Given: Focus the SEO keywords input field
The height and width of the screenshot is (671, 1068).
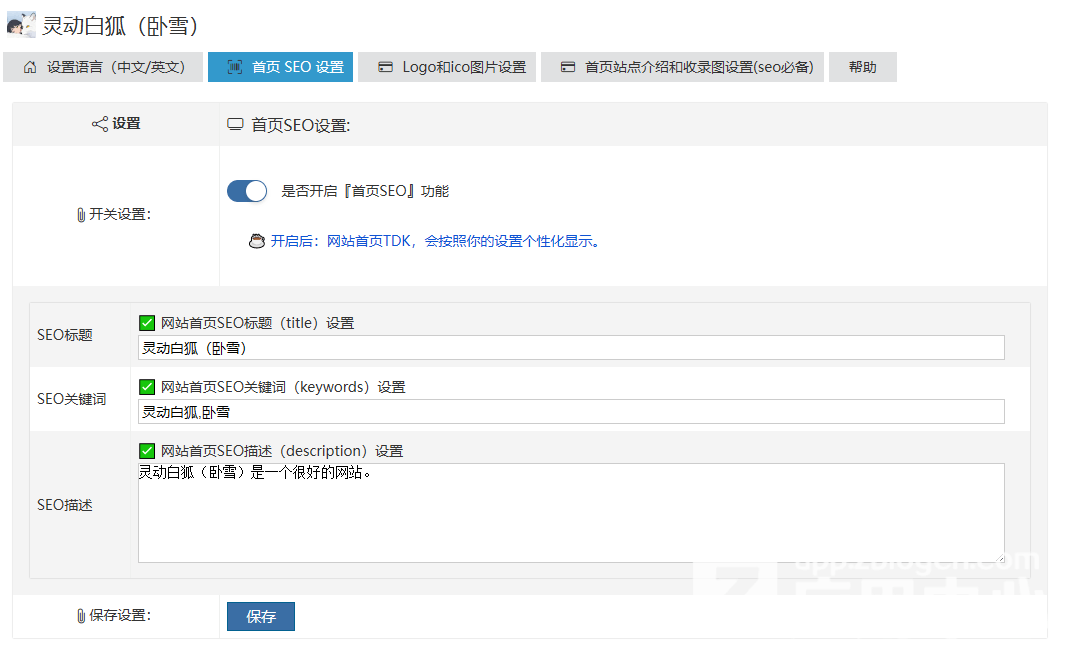Looking at the screenshot, I should click(x=570, y=412).
